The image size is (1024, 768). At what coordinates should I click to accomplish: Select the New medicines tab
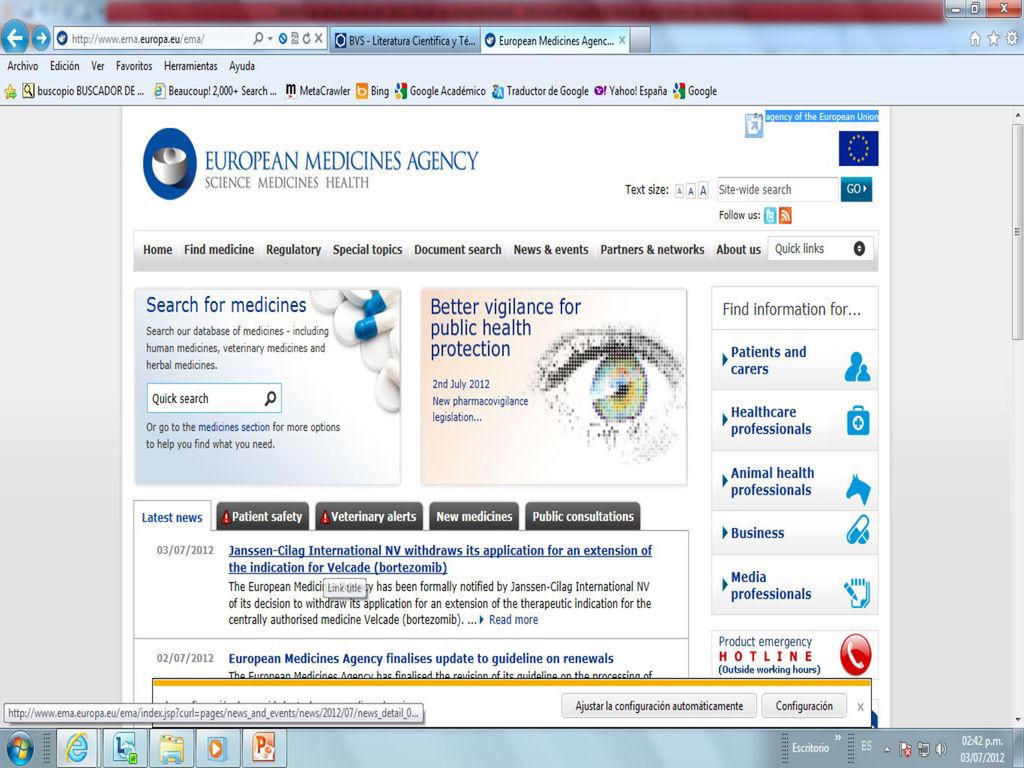coord(473,517)
